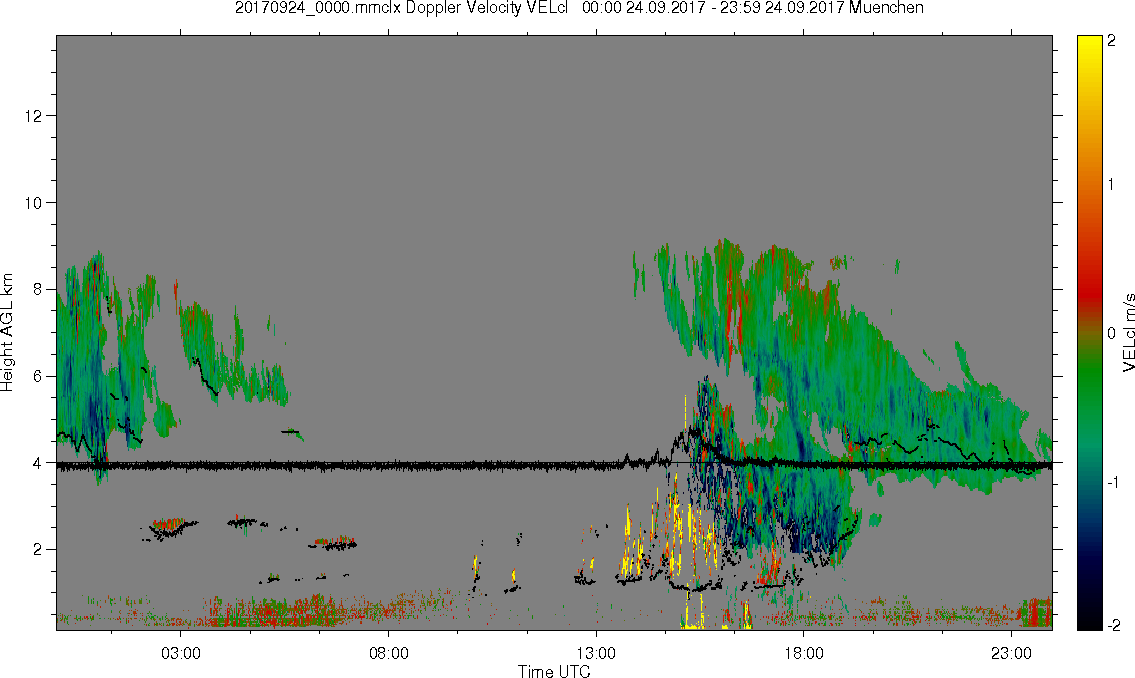Screen dimensions: 1135x678
Task: Click the 13:00 time tick label
Action: pos(596,653)
